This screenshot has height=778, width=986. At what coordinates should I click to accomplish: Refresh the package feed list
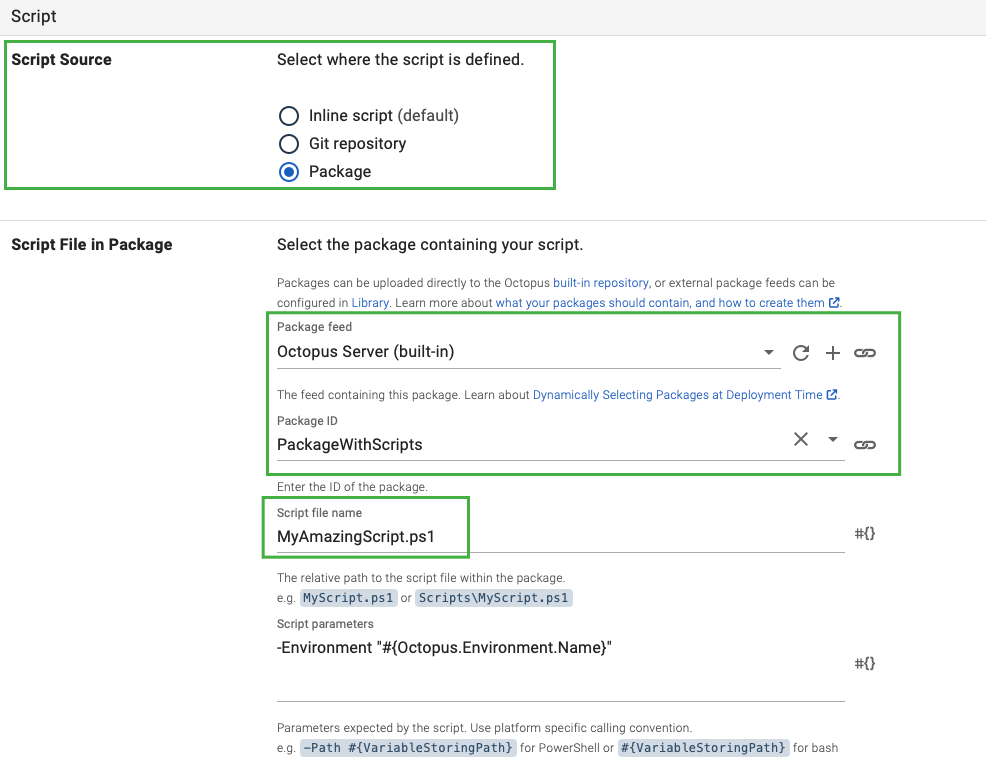800,353
